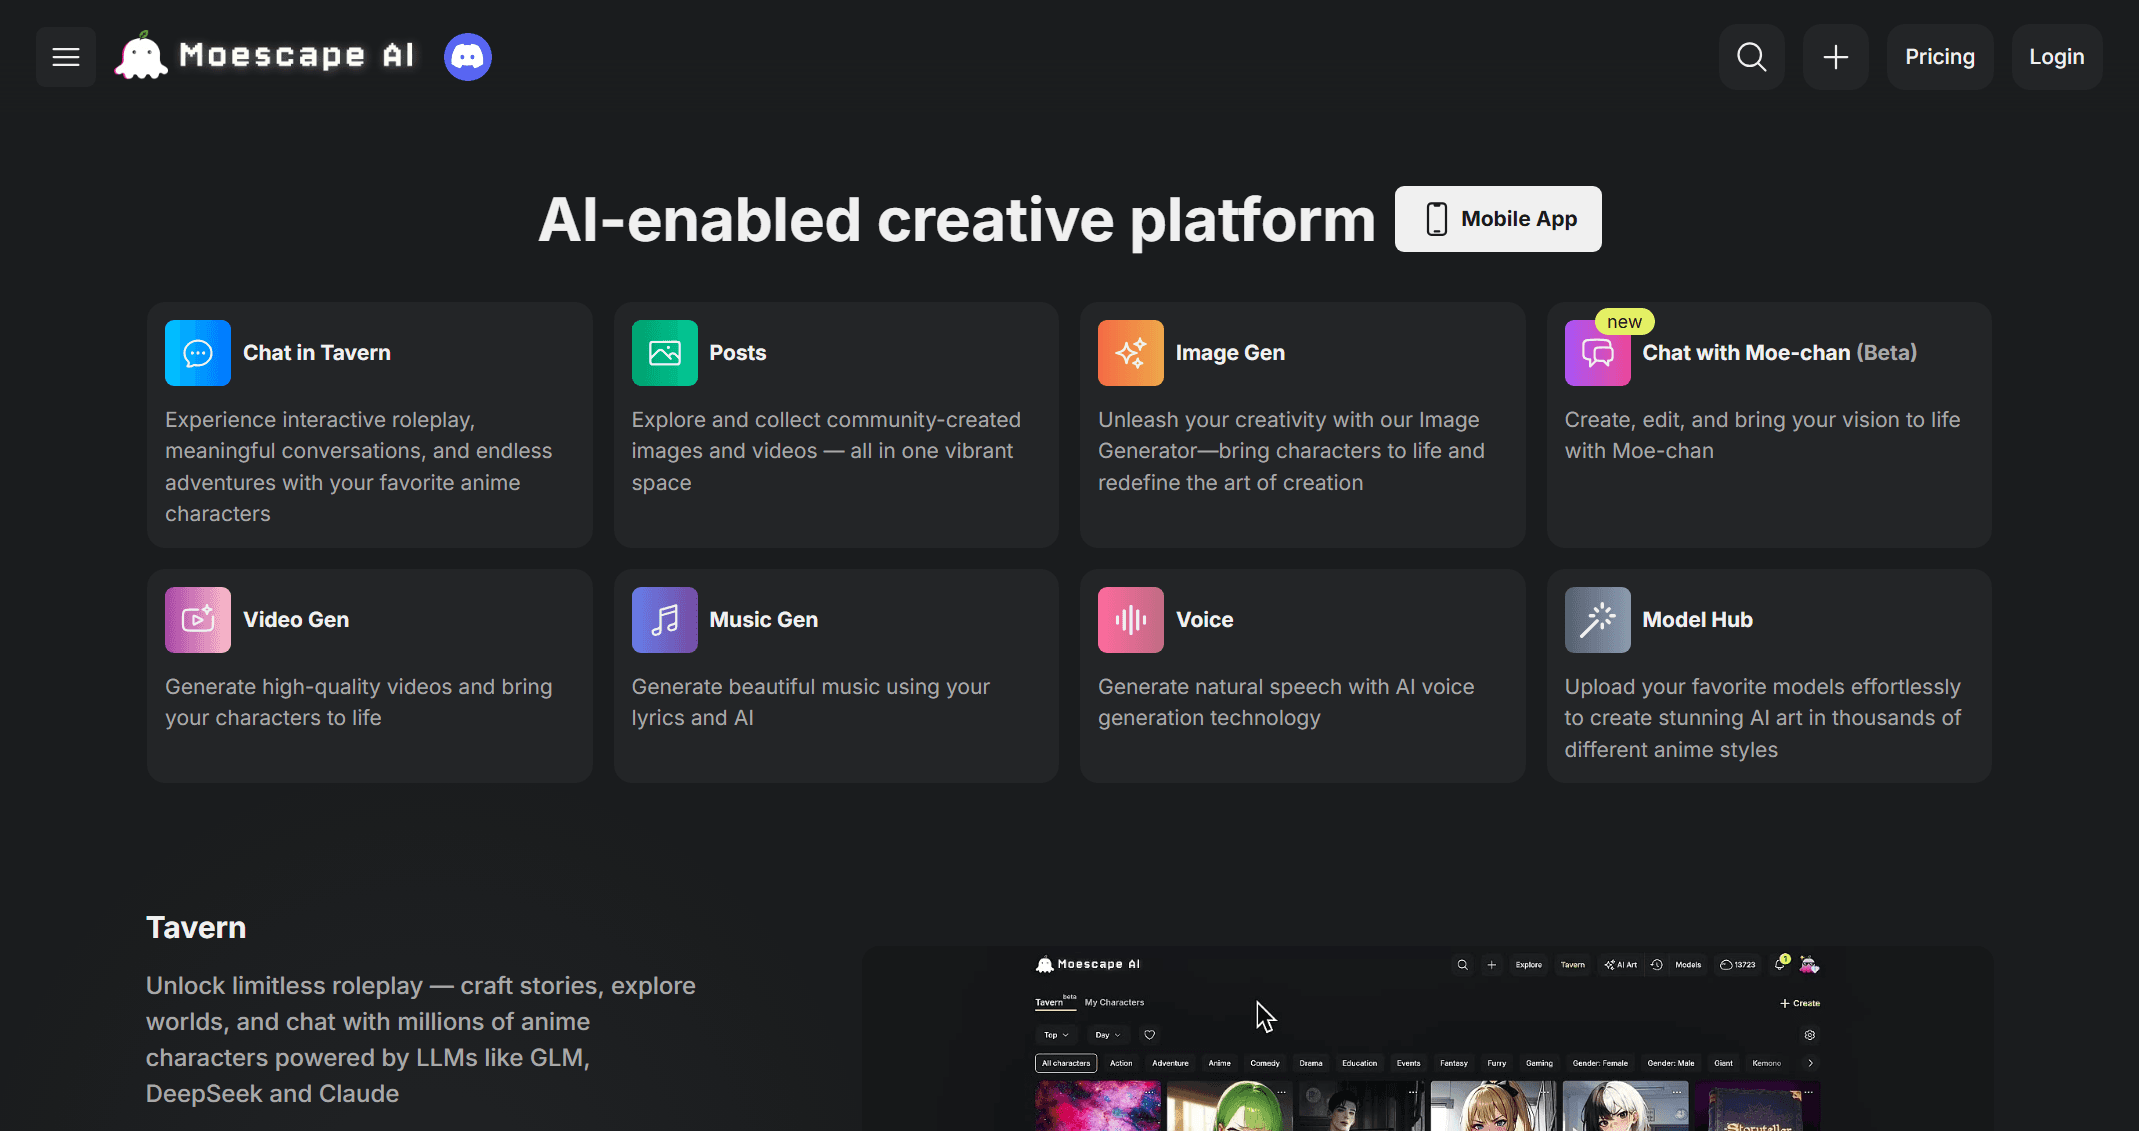Click the orange Image Gen sparkle icon
Viewport: 2139px width, 1131px height.
pos(1130,353)
